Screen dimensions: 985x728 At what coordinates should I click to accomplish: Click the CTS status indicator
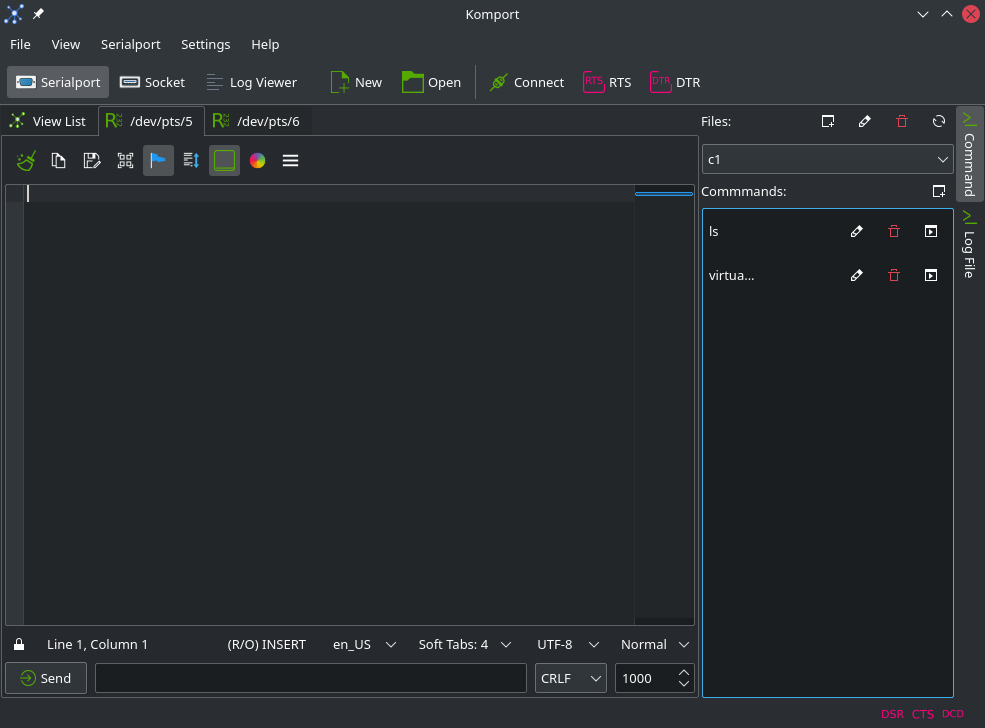tap(923, 714)
